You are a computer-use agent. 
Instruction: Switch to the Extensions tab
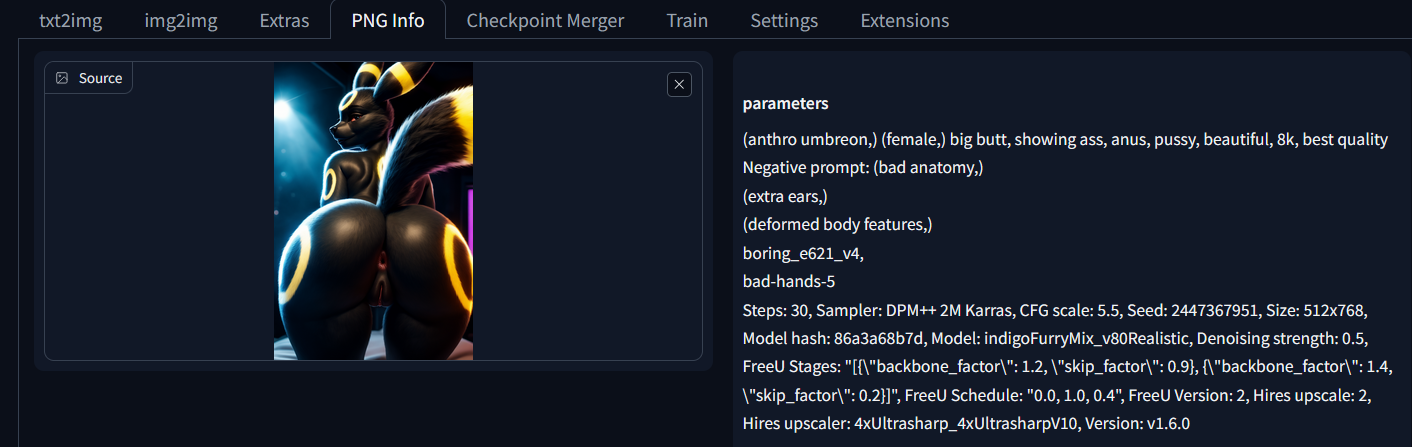coord(904,20)
